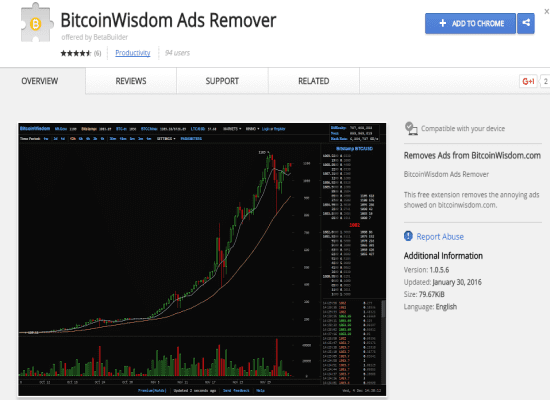Click 'offered by BetaBuilder' text
550x400 pixels.
pos(94,37)
